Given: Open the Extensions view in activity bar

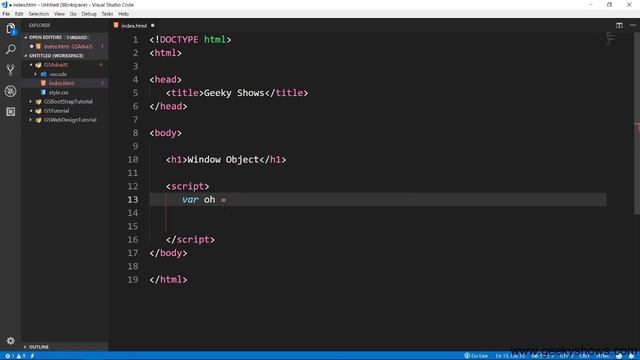Looking at the screenshot, I should pos(11,111).
